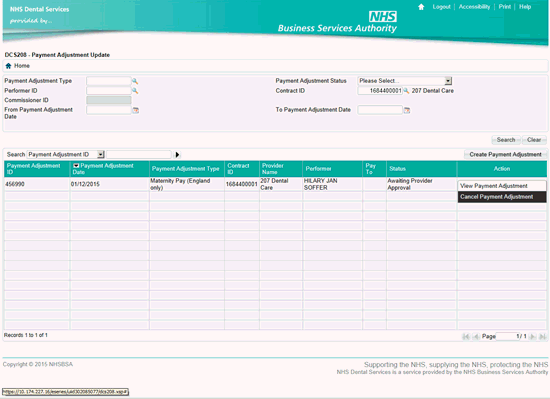Choose View Payment Adjustment from action menu
Image resolution: width=550 pixels, height=399 pixels.
(x=502, y=186)
